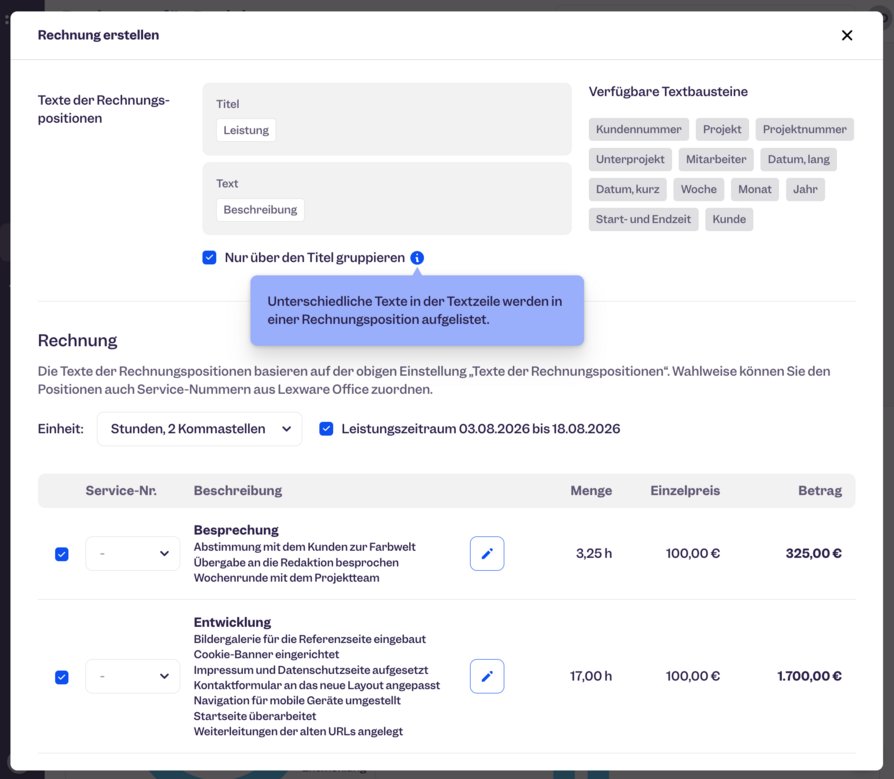The image size is (894, 779).
Task: Add the Start- und Endzeit text block
Action: [643, 220]
